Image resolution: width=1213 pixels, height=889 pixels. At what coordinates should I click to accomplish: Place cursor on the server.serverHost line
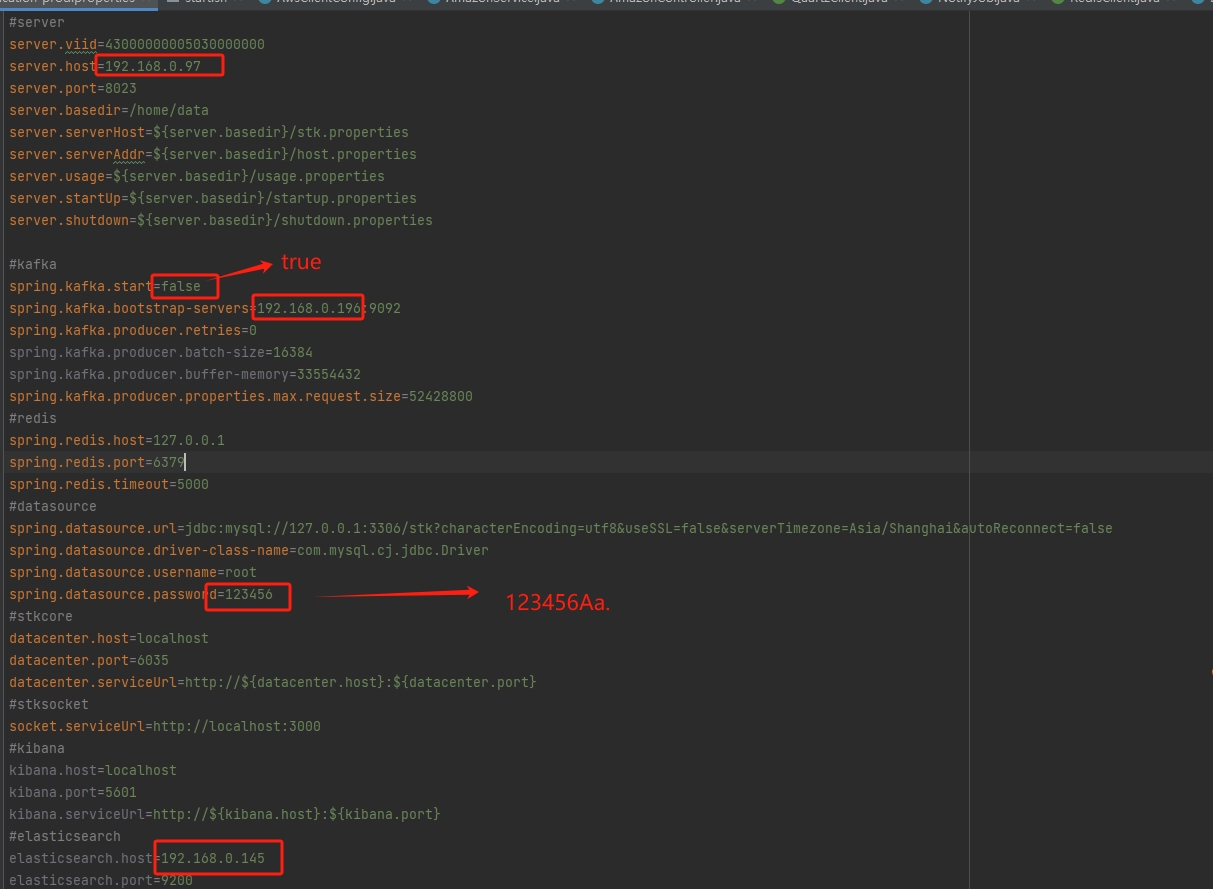[x=209, y=132]
